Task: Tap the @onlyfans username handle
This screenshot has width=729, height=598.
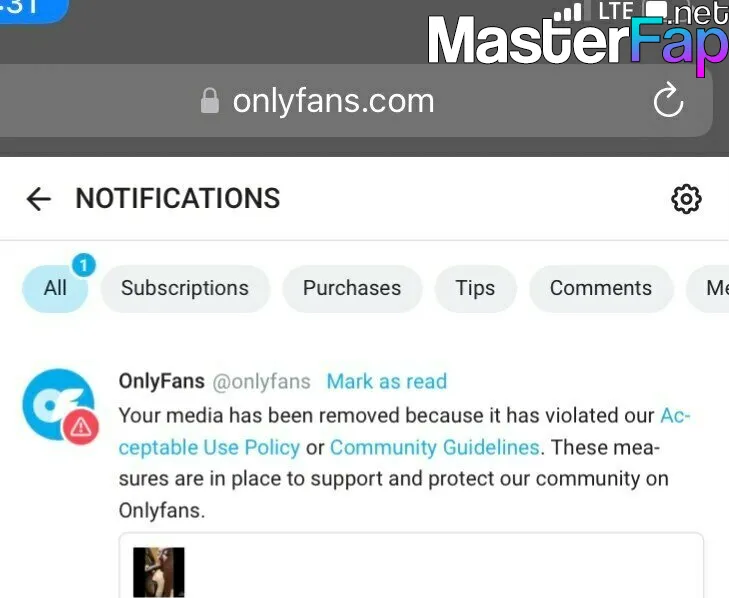Action: tap(261, 382)
